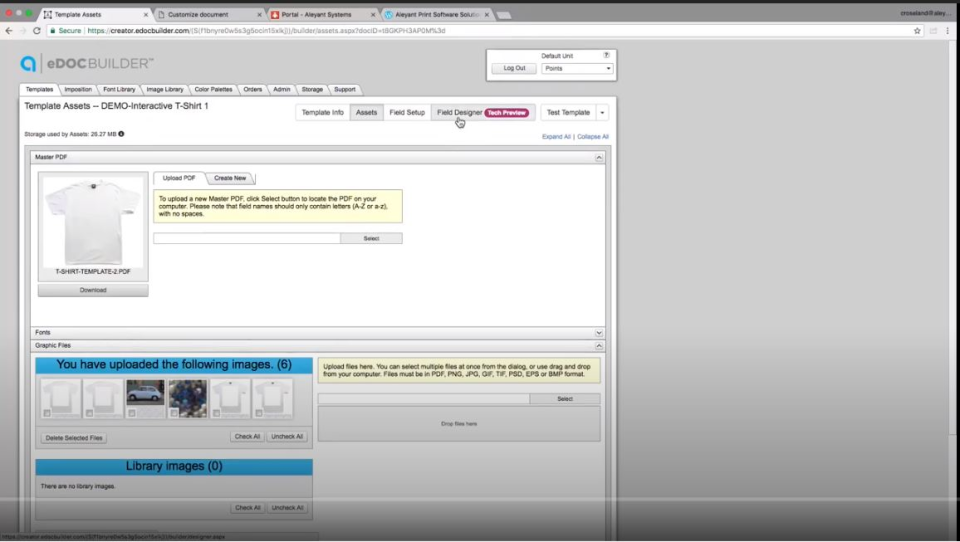This screenshot has height=542, width=960.
Task: Open the Orders tab
Action: [252, 89]
